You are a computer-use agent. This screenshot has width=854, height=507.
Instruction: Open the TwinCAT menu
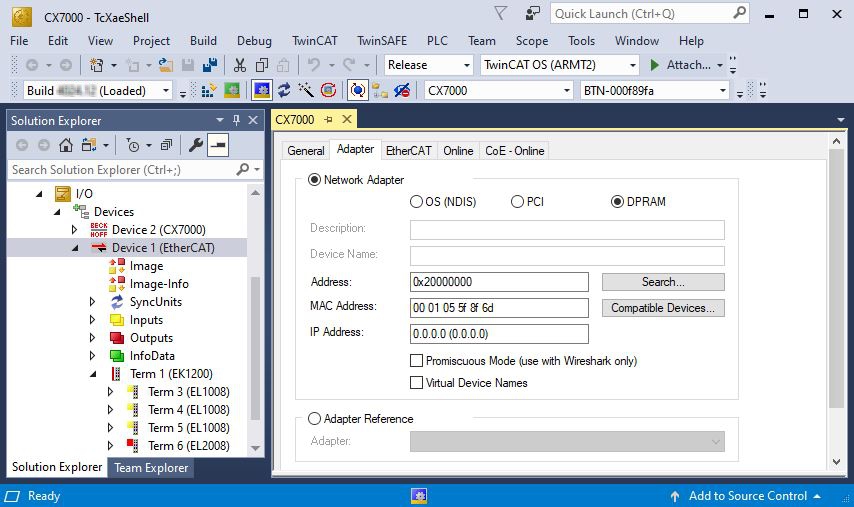click(x=314, y=41)
